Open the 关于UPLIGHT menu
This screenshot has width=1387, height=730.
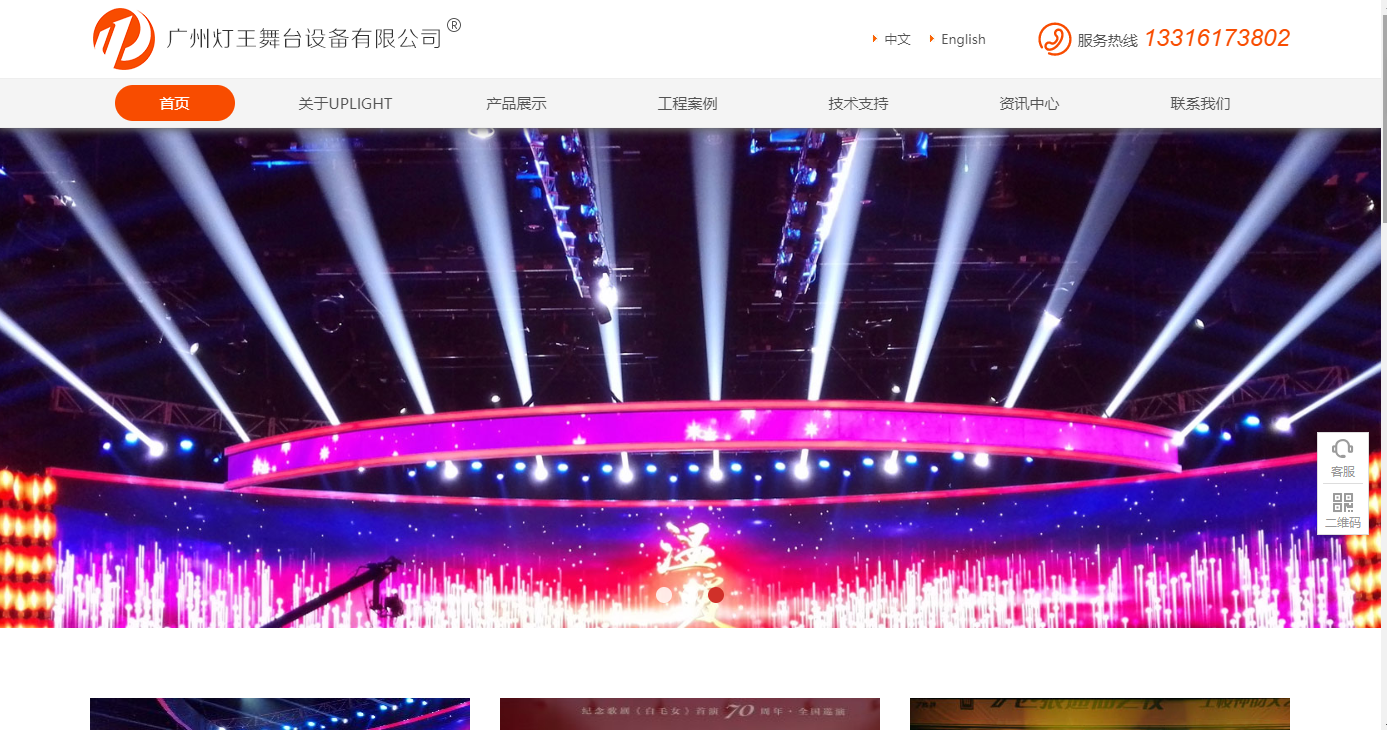tap(345, 103)
